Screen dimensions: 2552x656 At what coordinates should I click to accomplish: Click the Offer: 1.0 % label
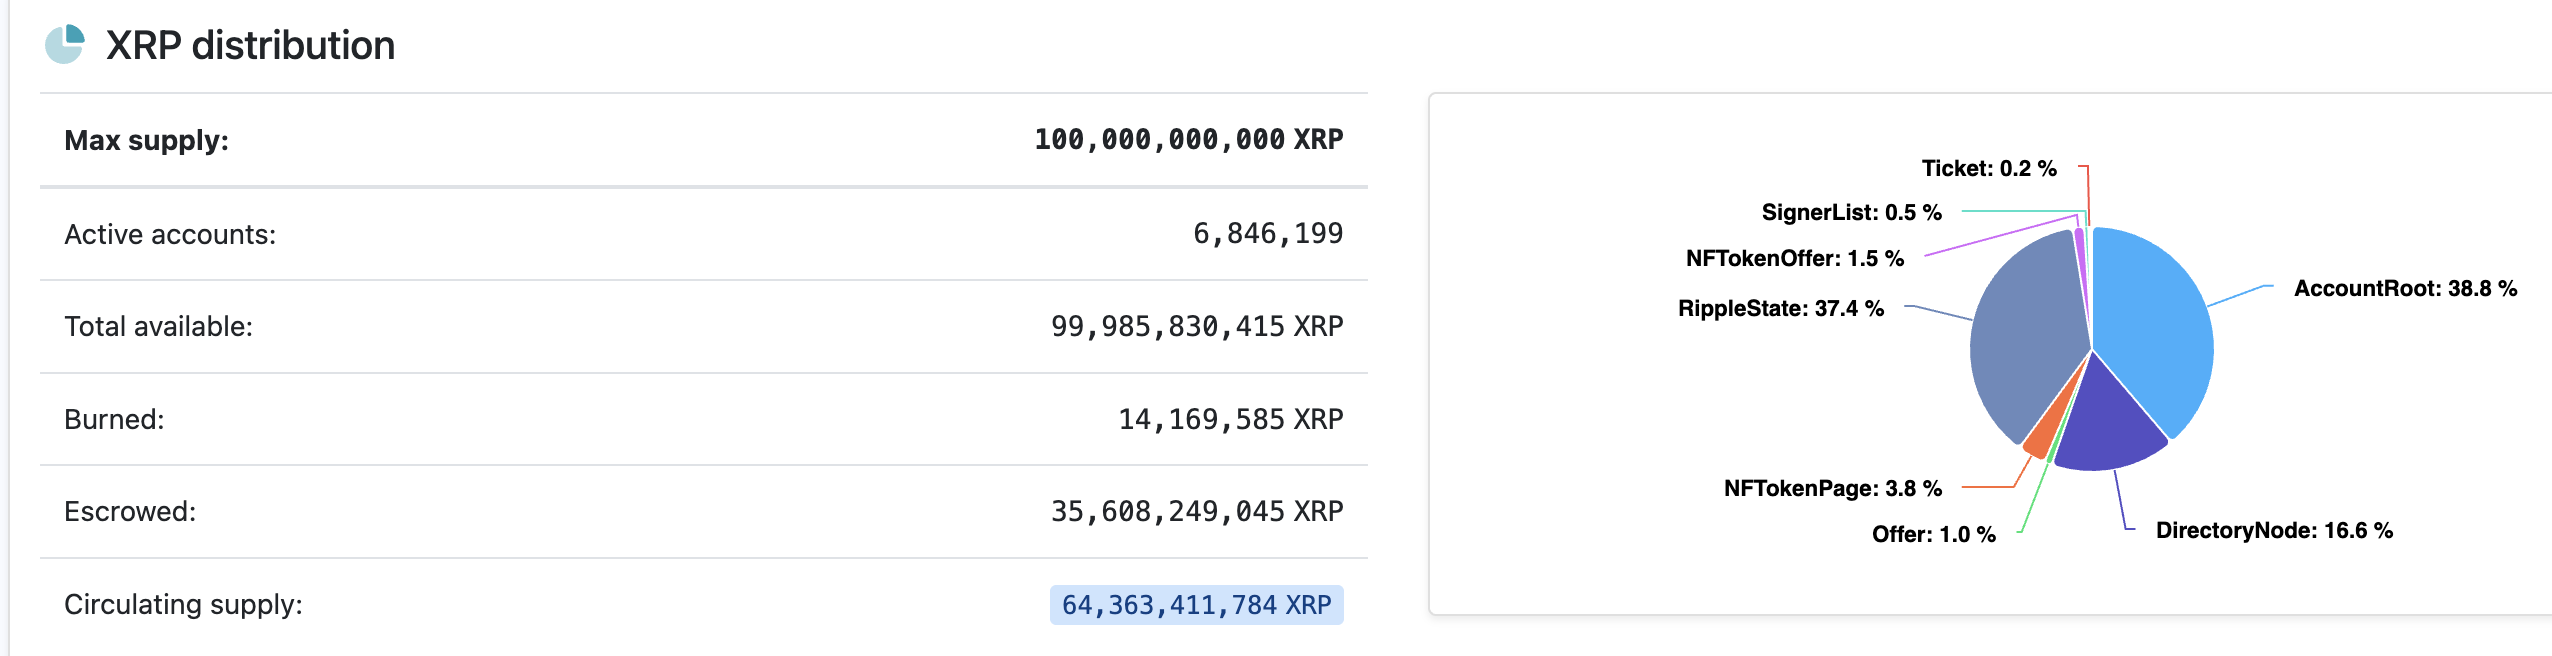[x=1934, y=534]
